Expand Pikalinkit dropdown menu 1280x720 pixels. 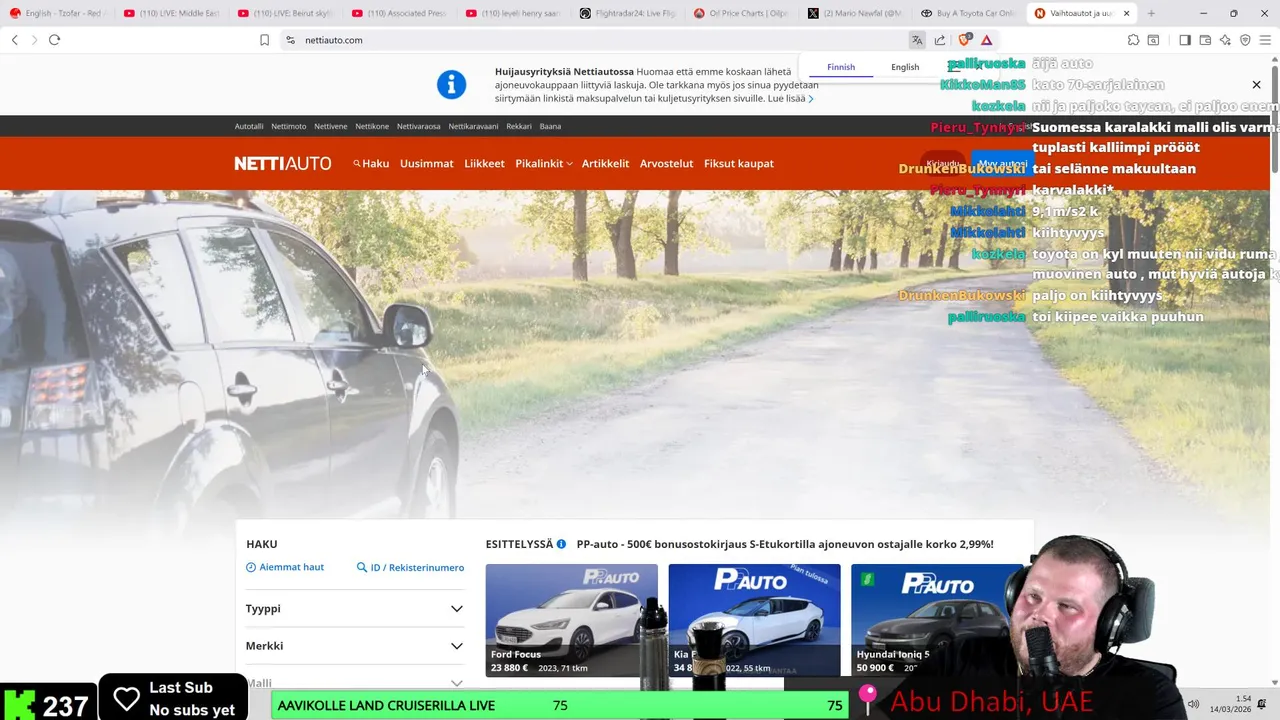[x=544, y=163]
